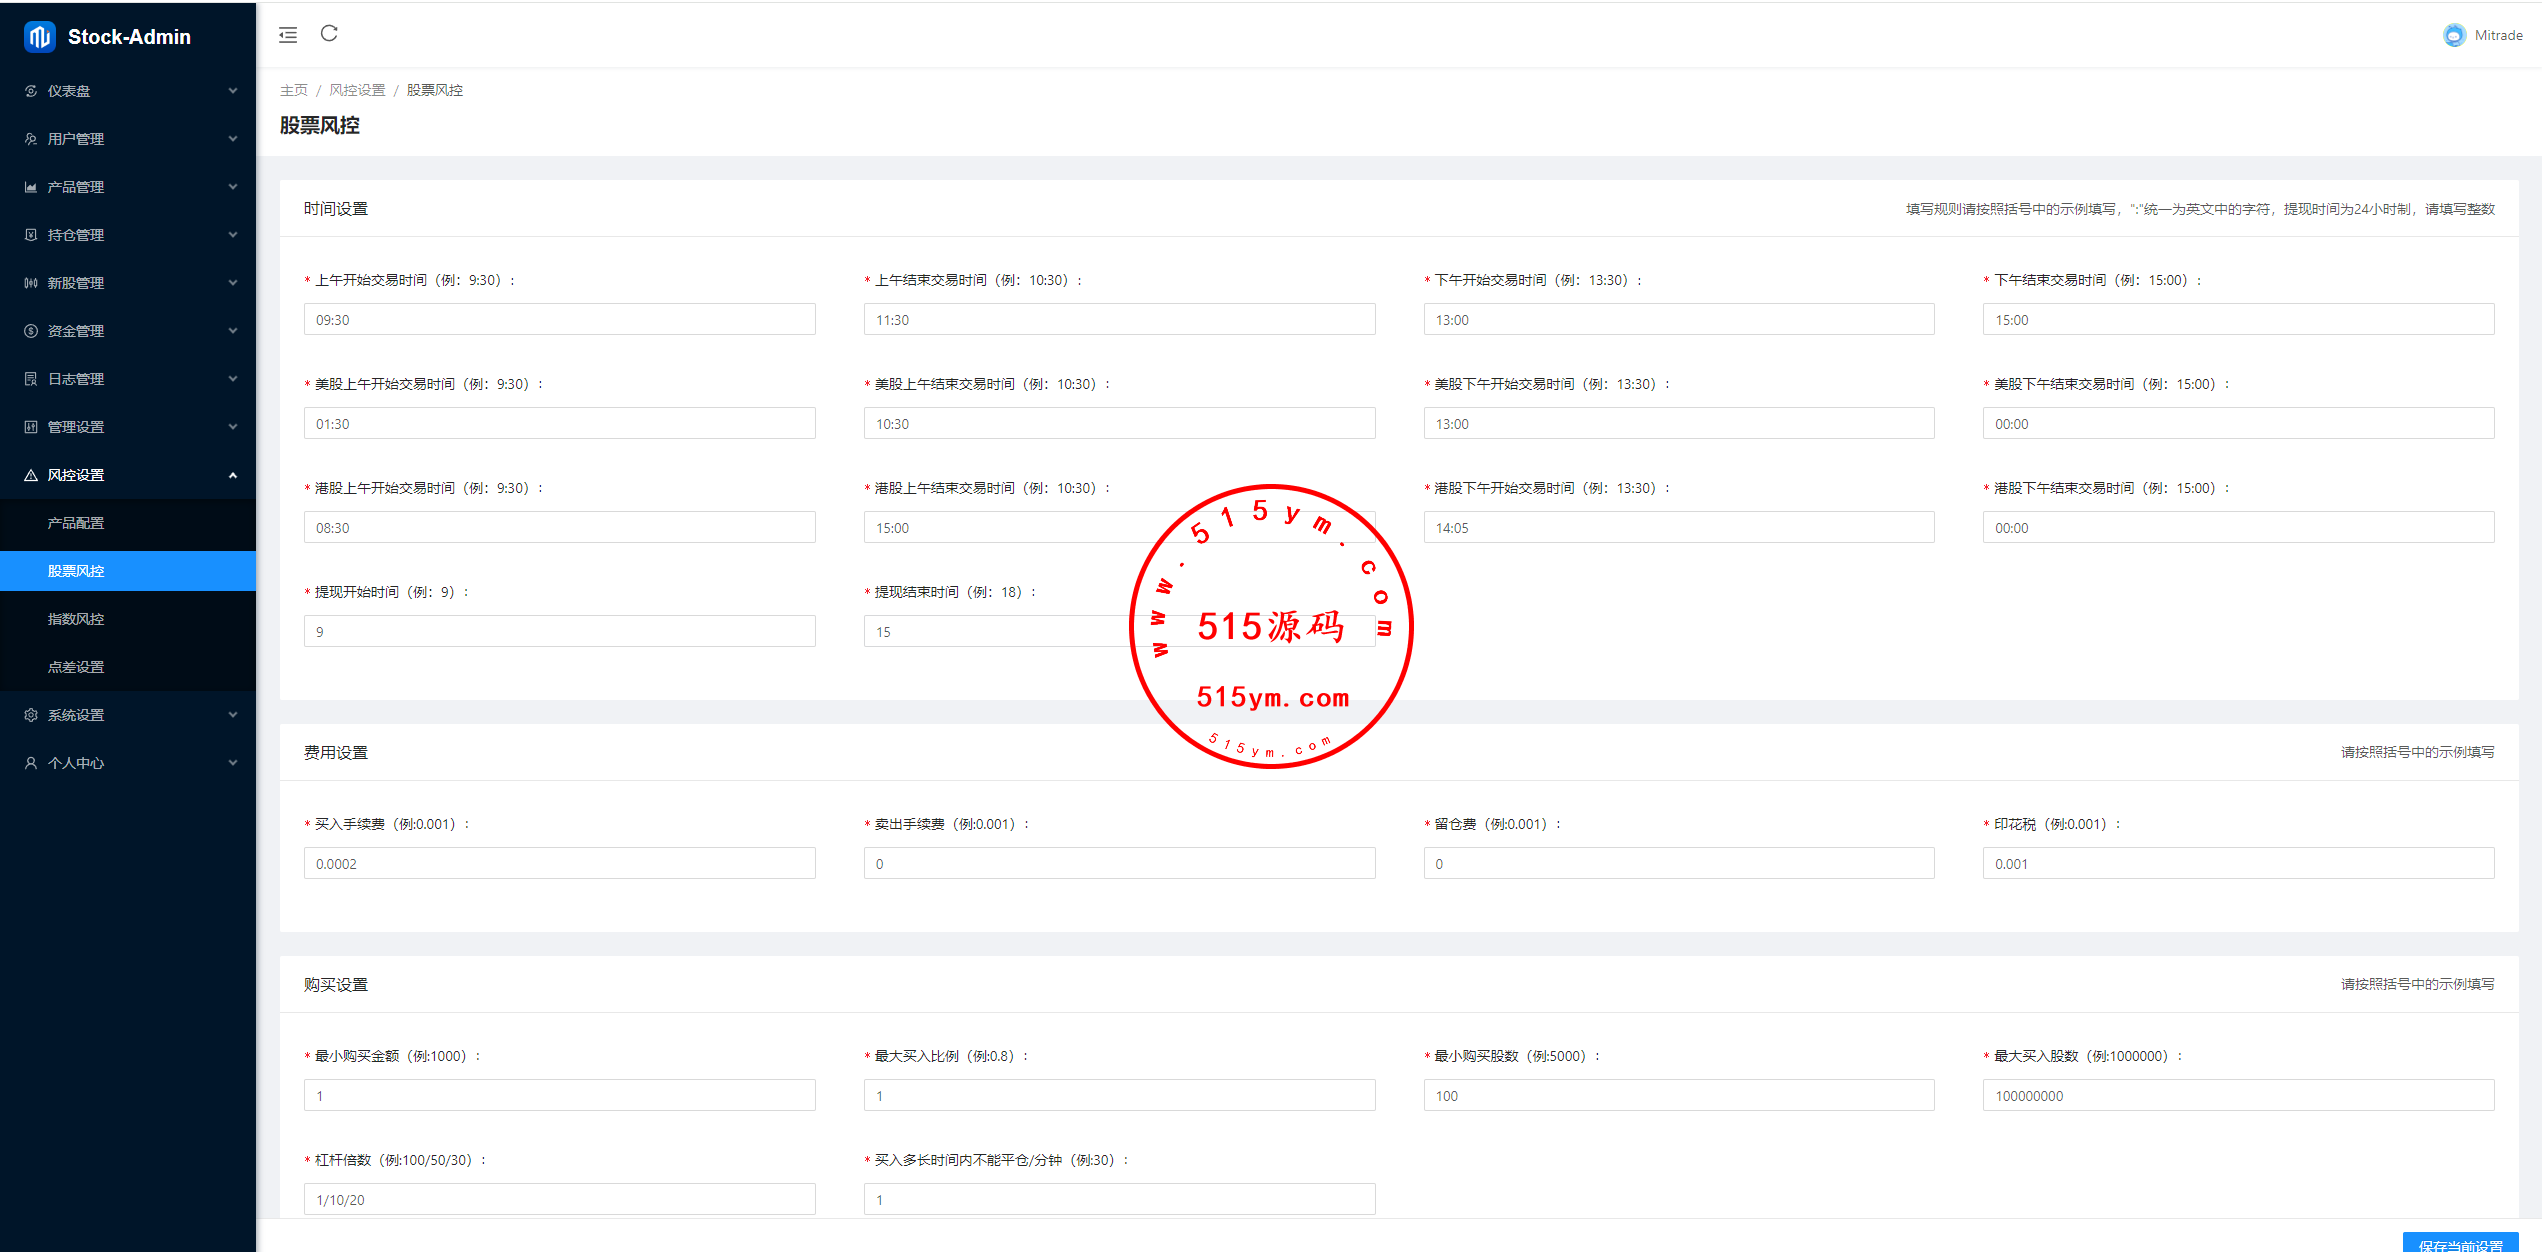2542x1252 pixels.
Task: Select the 点差设置 submenu item
Action: tap(76, 667)
